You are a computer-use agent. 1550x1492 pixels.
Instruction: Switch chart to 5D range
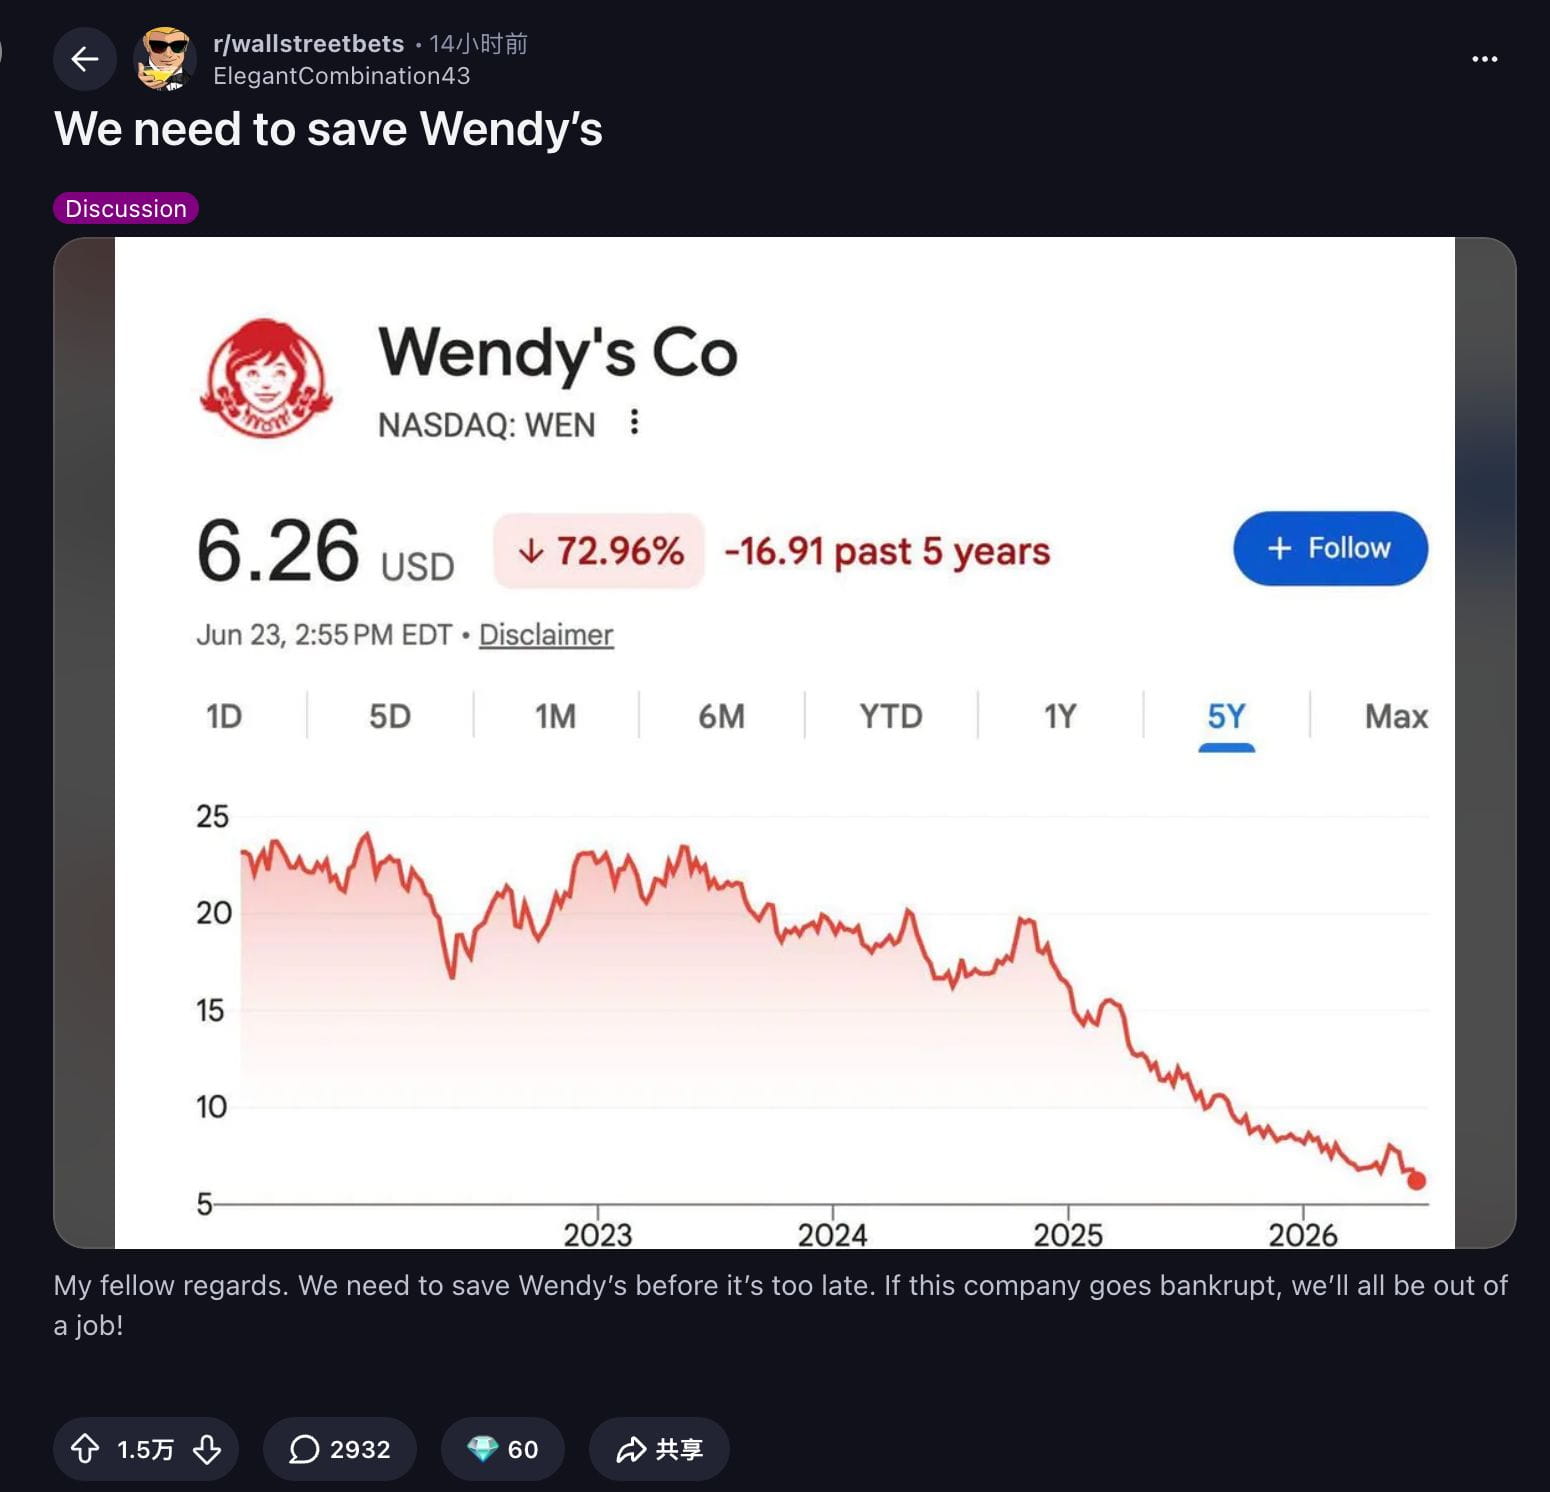[x=390, y=716]
